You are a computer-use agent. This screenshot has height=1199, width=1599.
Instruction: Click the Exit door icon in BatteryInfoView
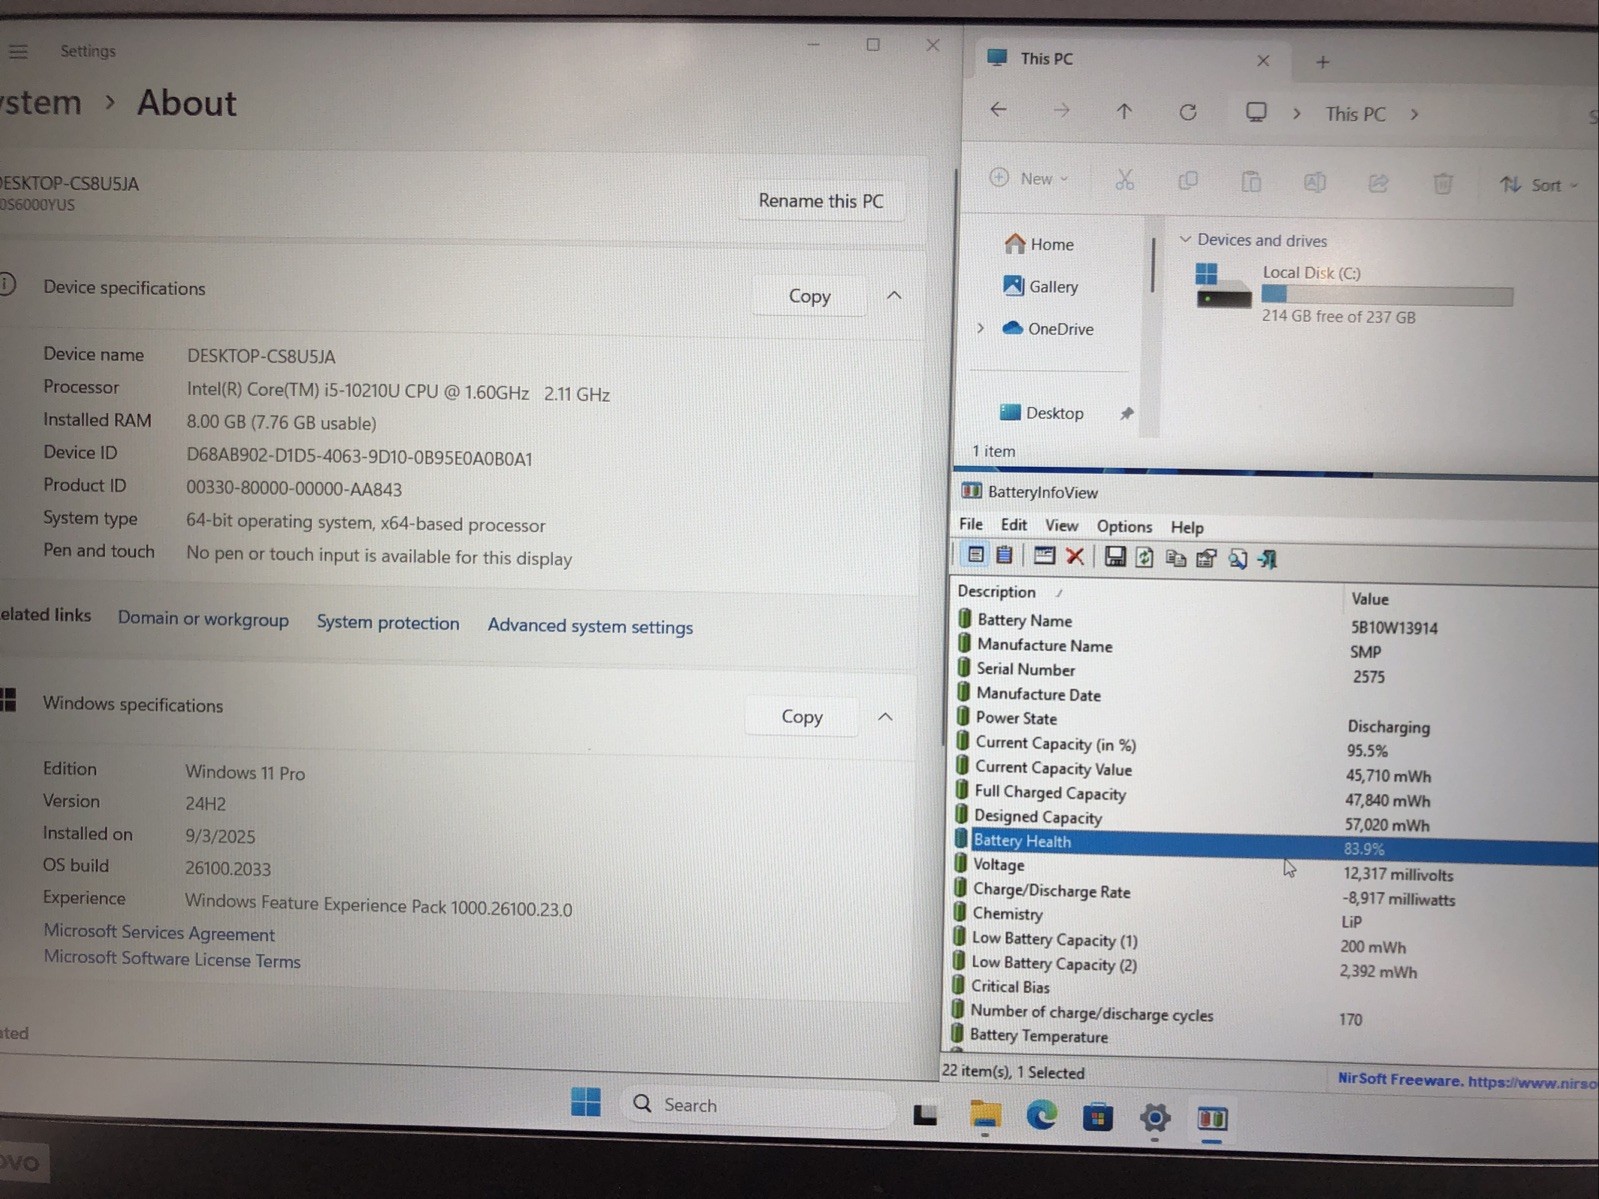(1268, 559)
